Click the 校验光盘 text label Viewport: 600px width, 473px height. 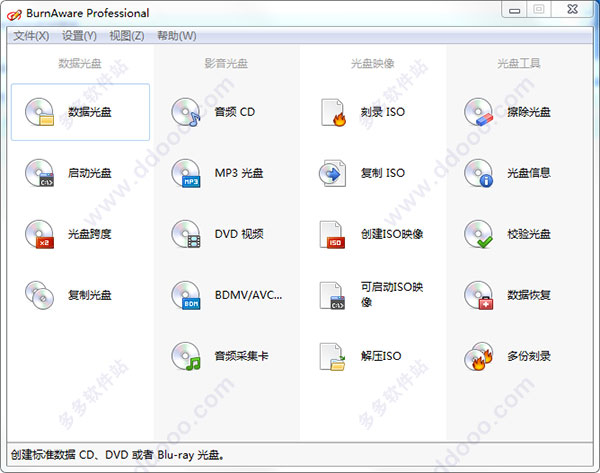pyautogui.click(x=529, y=234)
